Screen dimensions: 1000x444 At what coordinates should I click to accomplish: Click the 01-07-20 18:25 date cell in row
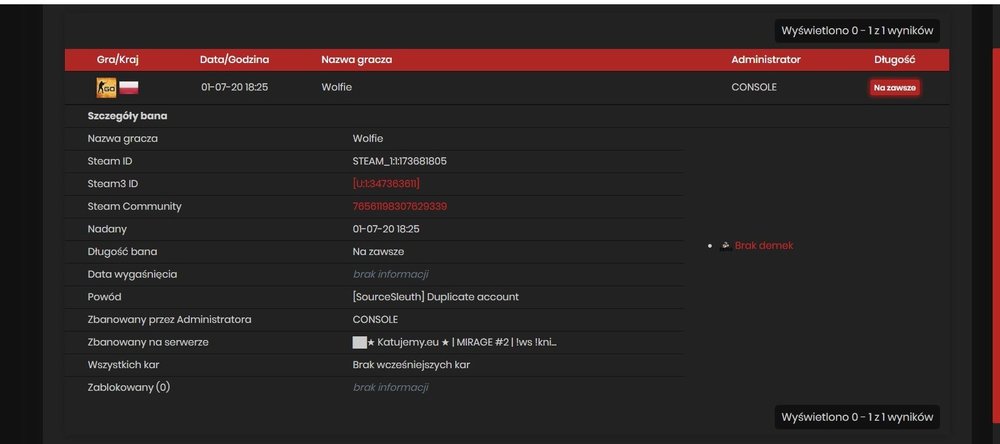(235, 87)
